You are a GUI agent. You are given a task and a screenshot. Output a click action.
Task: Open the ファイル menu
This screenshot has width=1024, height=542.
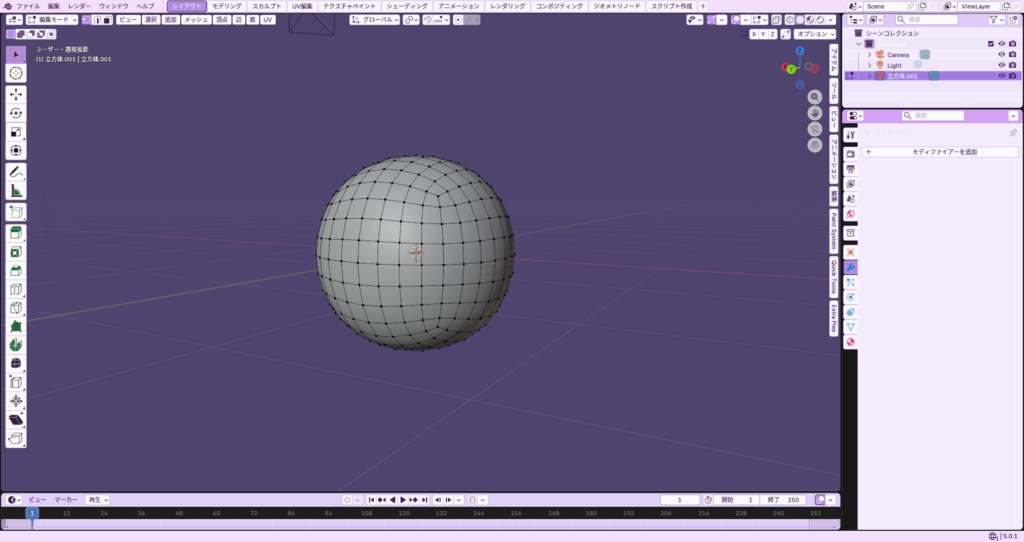click(28, 6)
